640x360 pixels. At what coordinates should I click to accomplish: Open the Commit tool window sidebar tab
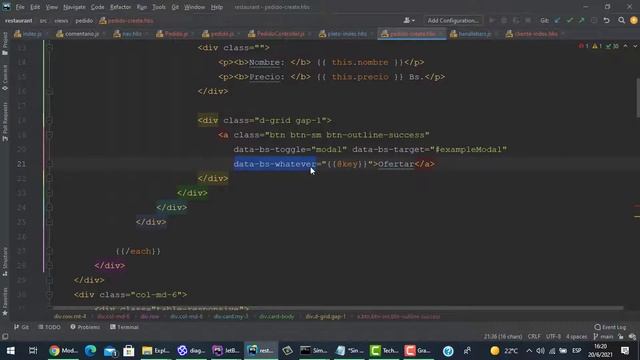(5, 78)
